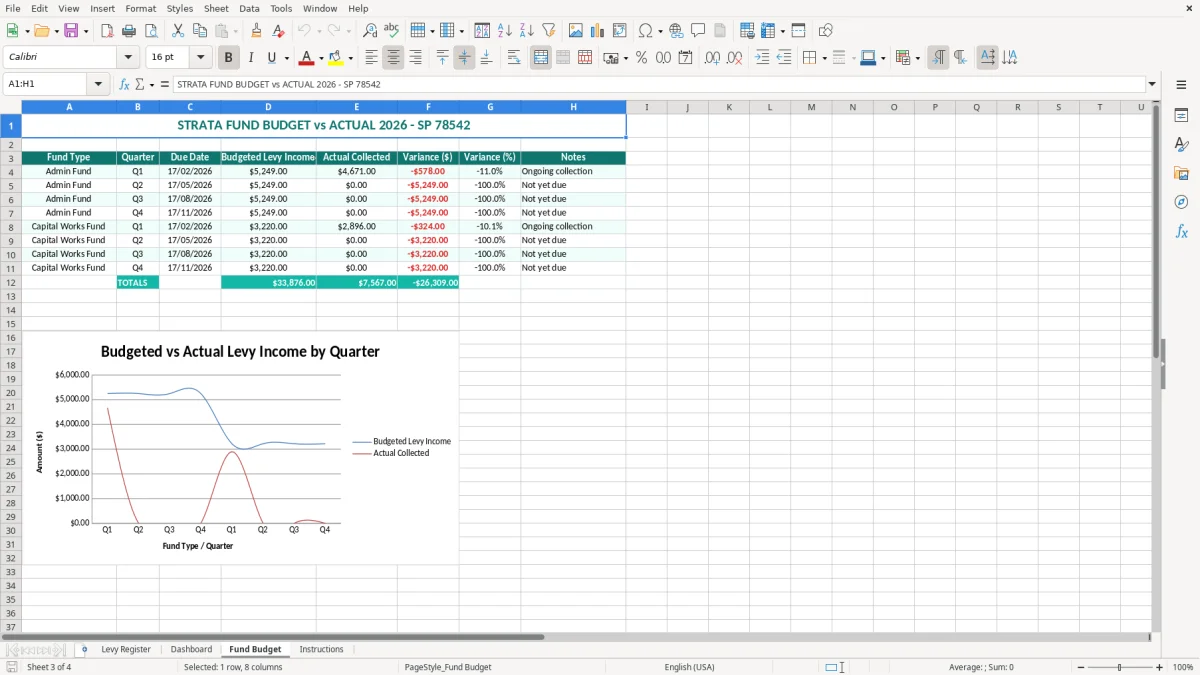Click the formula input line
This screenshot has width=1200, height=675.
(x=659, y=84)
